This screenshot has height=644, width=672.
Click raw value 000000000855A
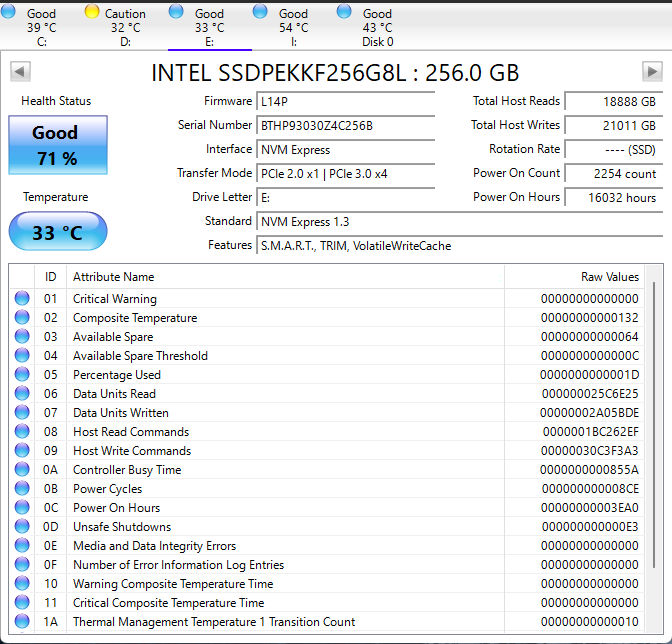point(589,470)
